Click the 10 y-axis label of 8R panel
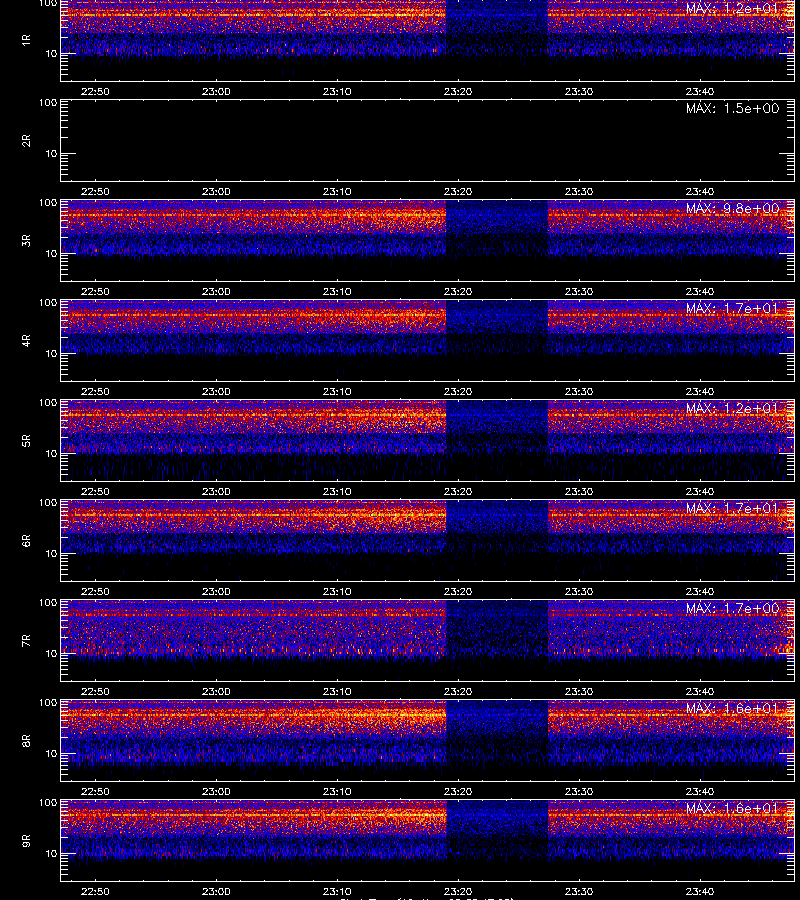The height and width of the screenshot is (900, 800). (x=51, y=754)
